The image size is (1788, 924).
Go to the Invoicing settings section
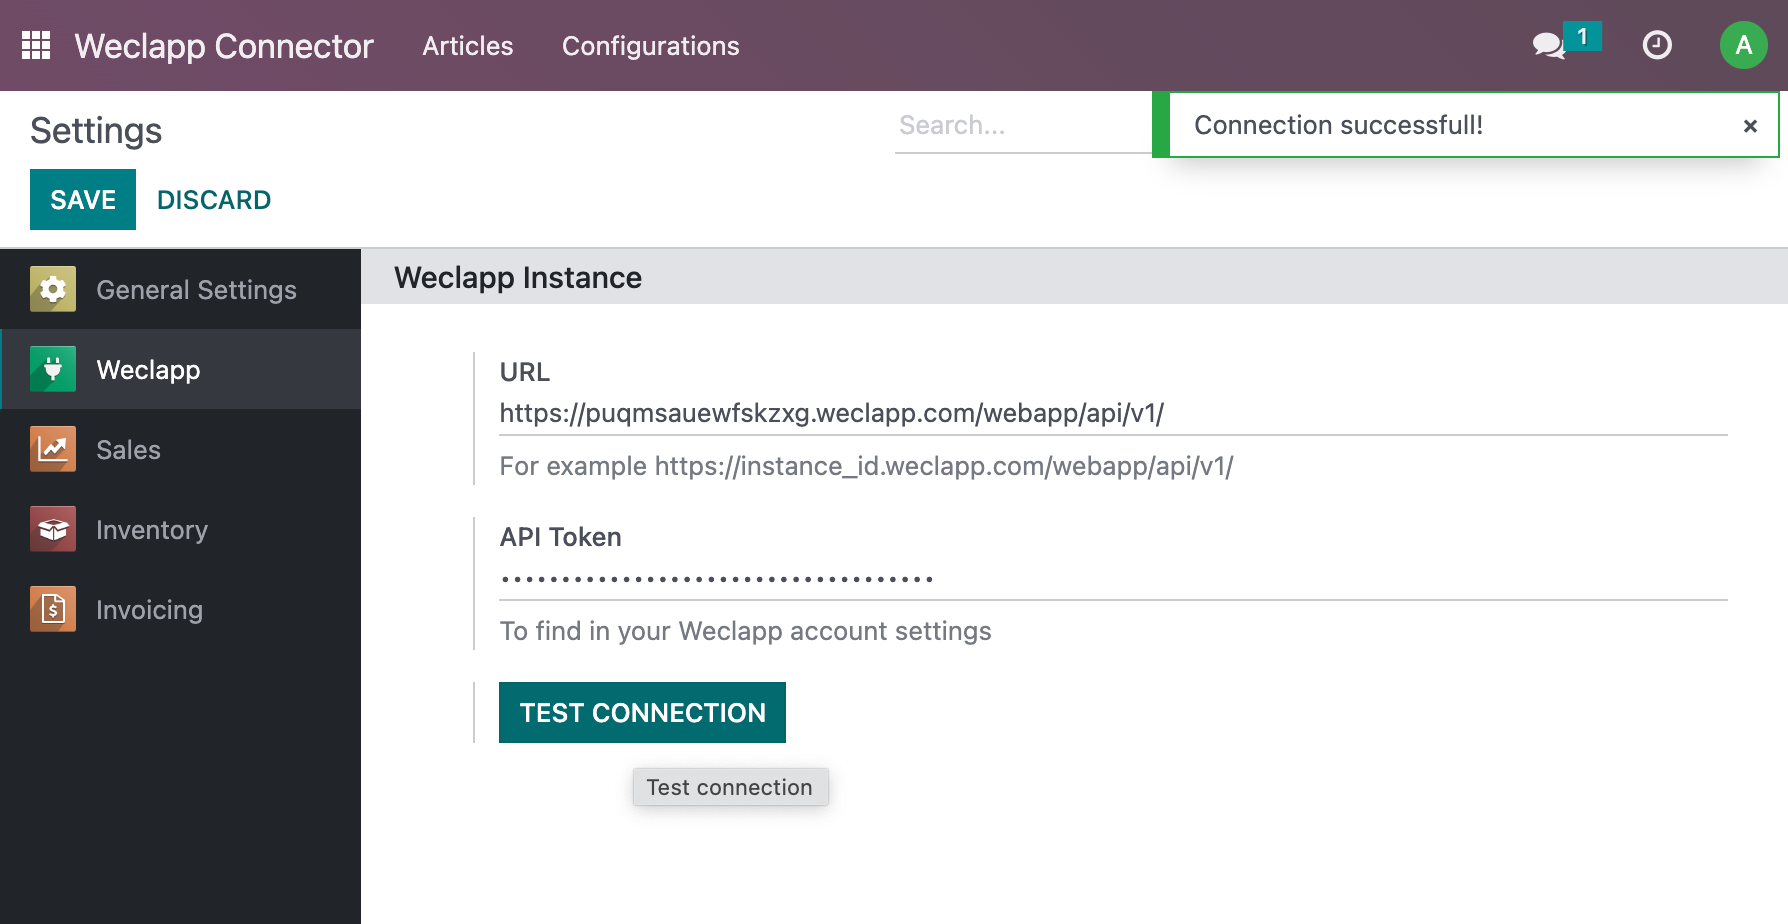(x=180, y=609)
